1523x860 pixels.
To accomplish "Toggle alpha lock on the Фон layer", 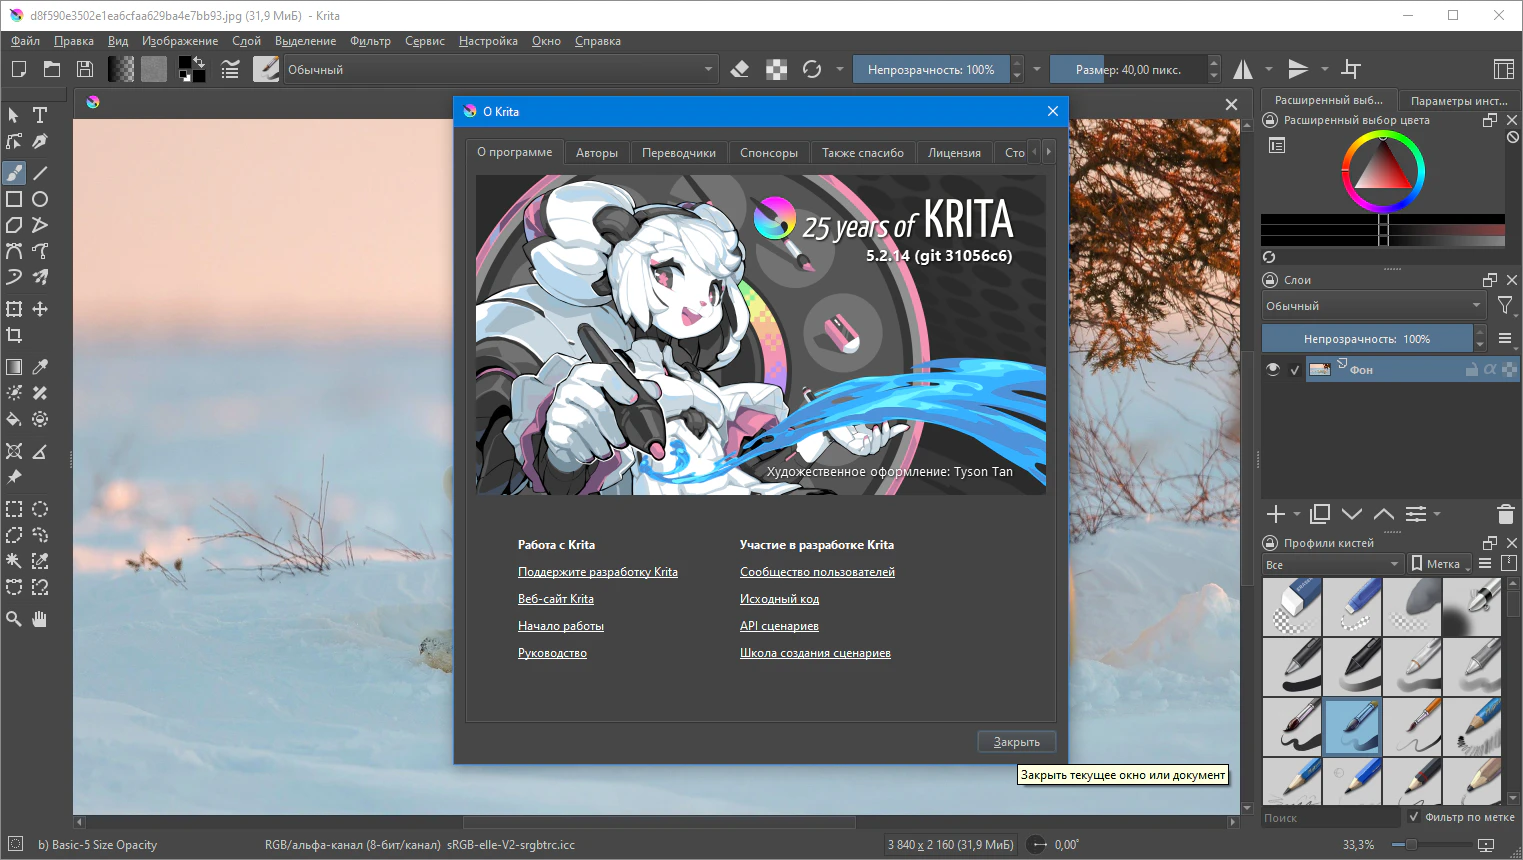I will (x=1489, y=369).
